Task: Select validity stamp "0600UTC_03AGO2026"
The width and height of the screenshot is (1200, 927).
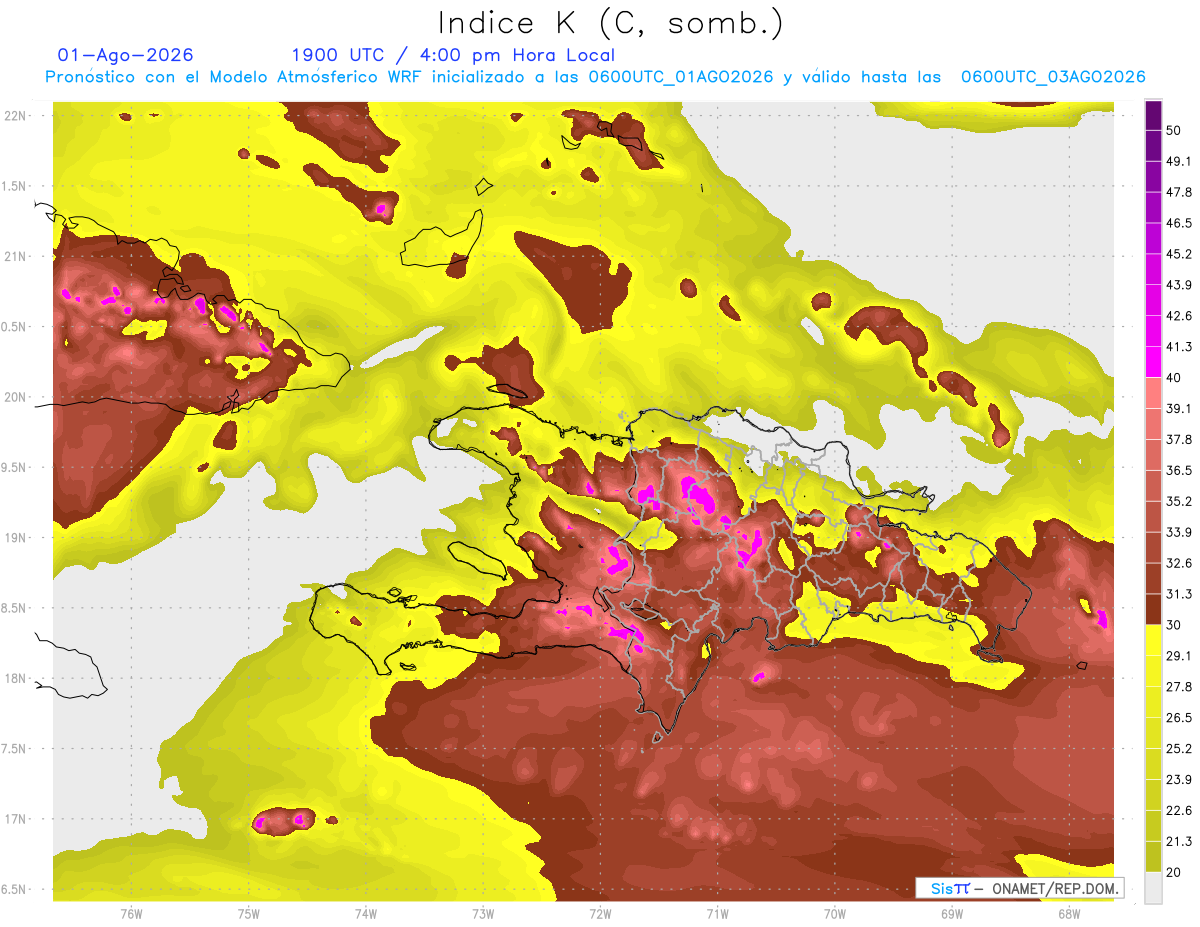Action: pyautogui.click(x=1053, y=77)
